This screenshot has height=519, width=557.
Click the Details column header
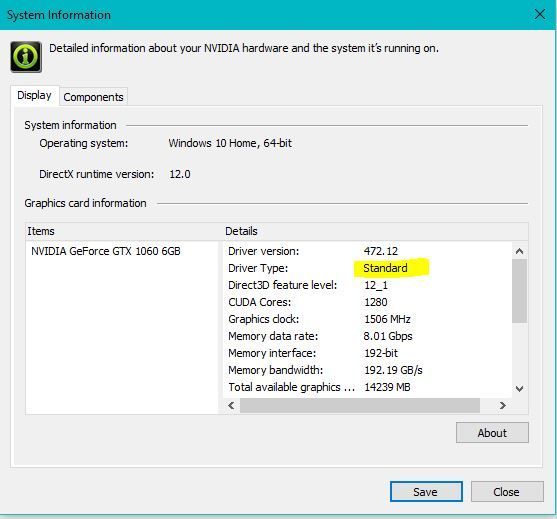click(x=376, y=231)
